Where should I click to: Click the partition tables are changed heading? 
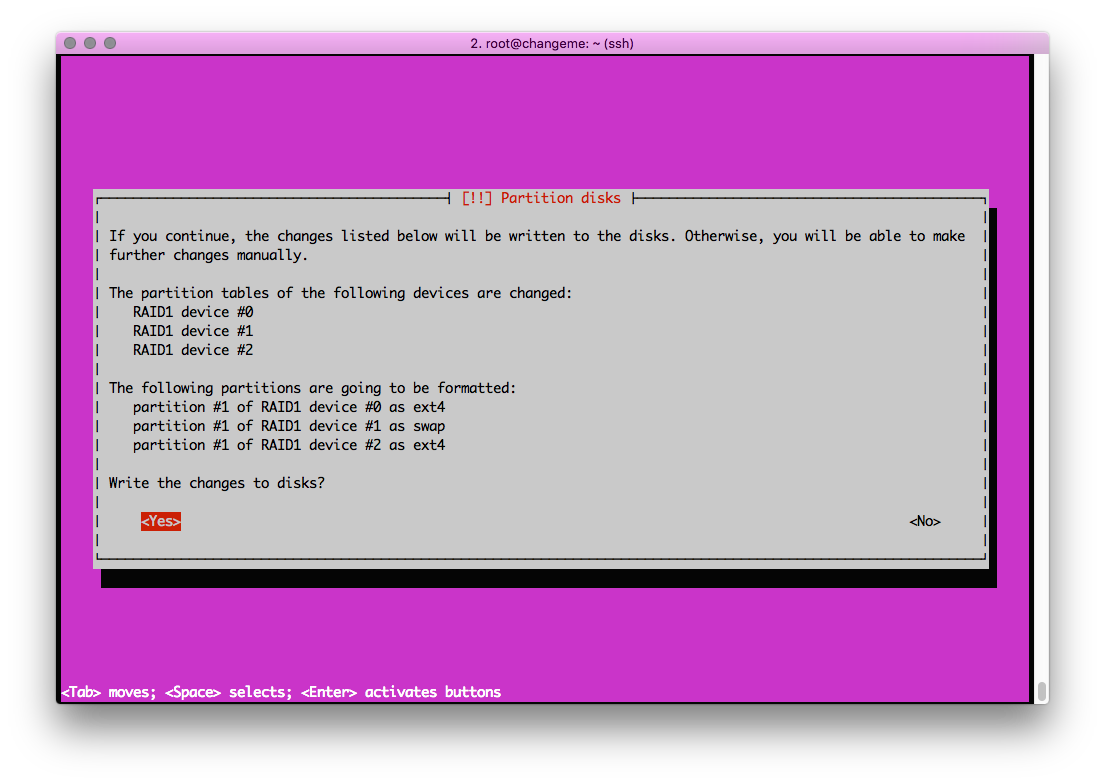tap(340, 293)
